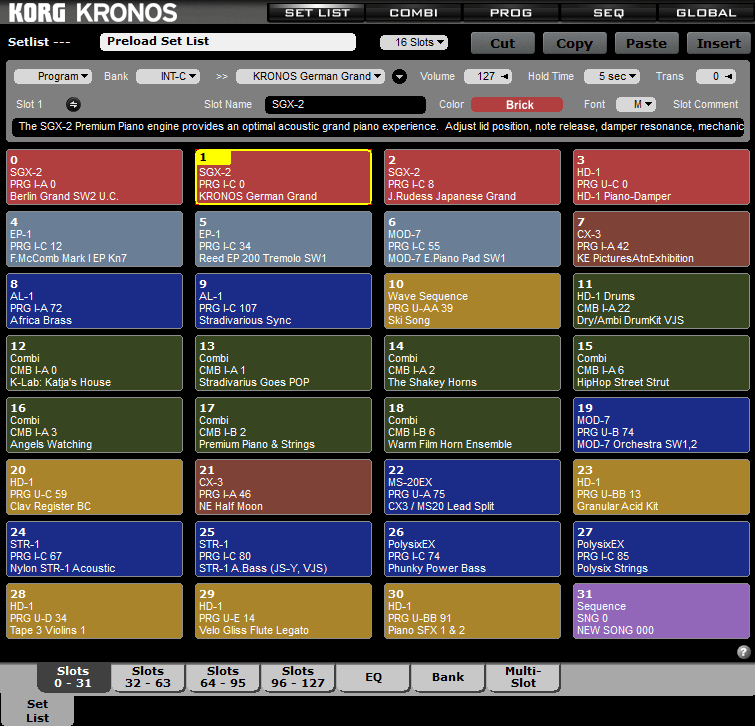This screenshot has width=755, height=726.
Task: Open the Multi-Slot tab
Action: click(x=523, y=677)
